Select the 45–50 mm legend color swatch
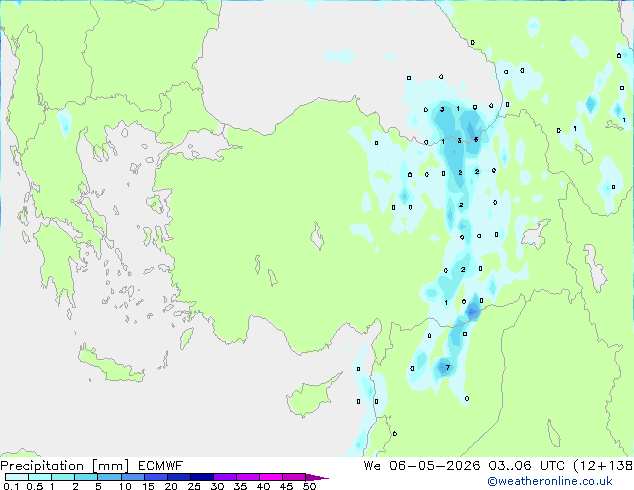Screen dimensions: 634x490 tap(294, 477)
